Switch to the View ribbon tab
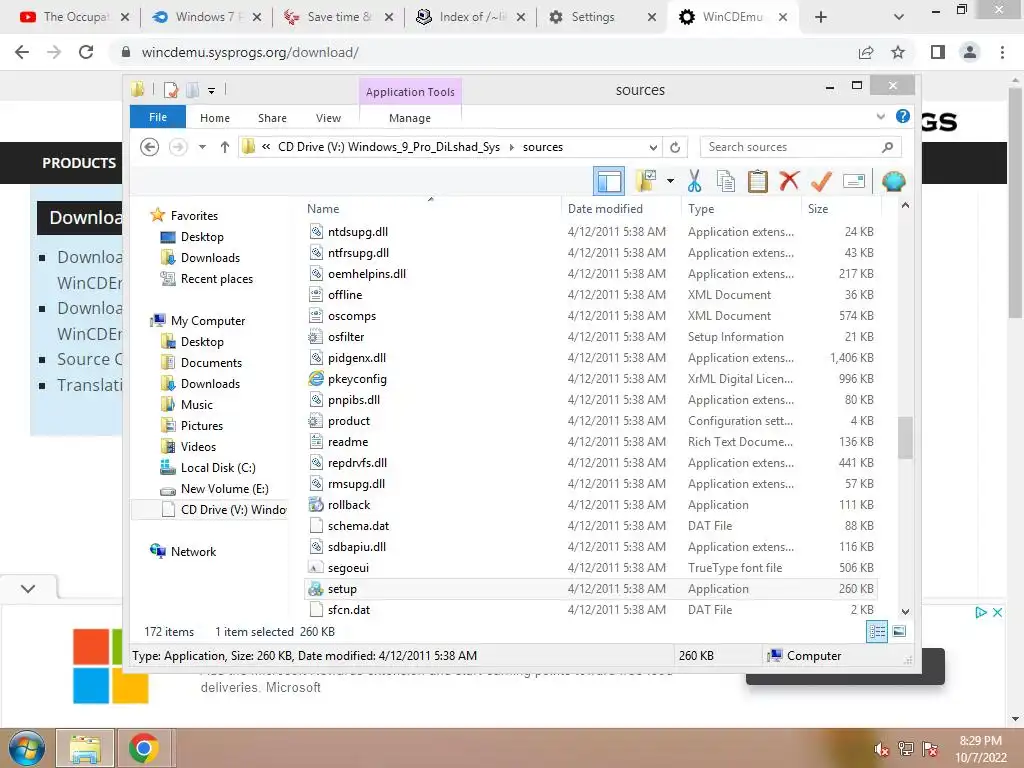Viewport: 1024px width, 768px height. 328,118
